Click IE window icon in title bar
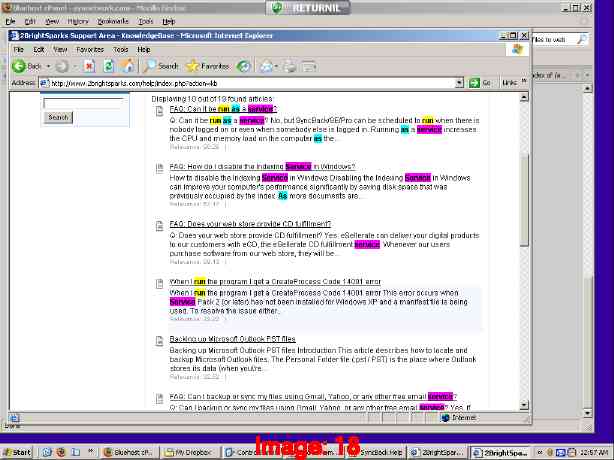The height and width of the screenshot is (460, 614). (14, 36)
